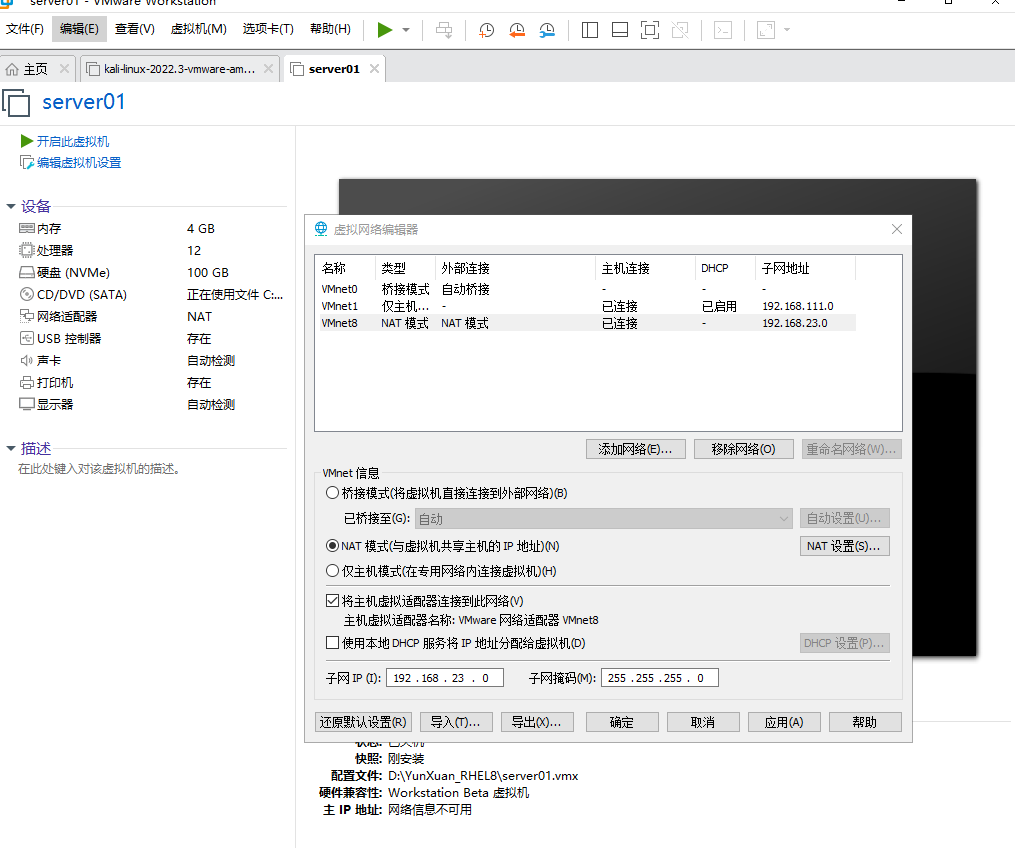Select the 网络适配器 device icon

click(x=27, y=317)
